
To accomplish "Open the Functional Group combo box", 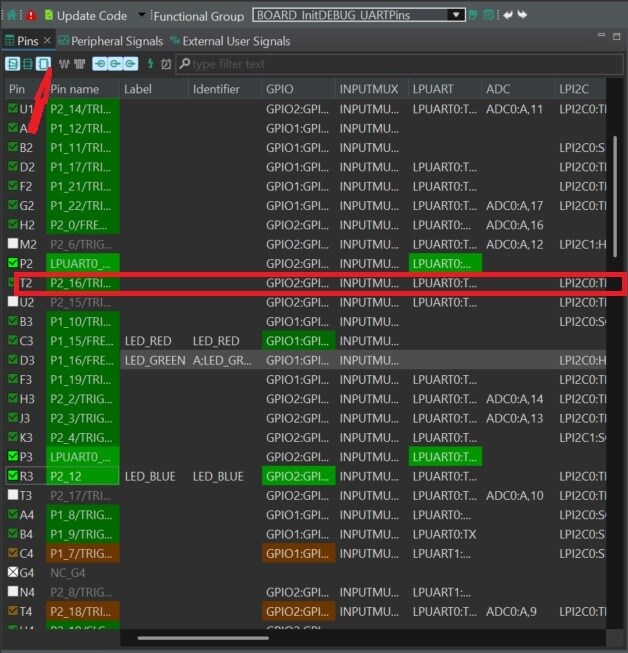I will (359, 15).
